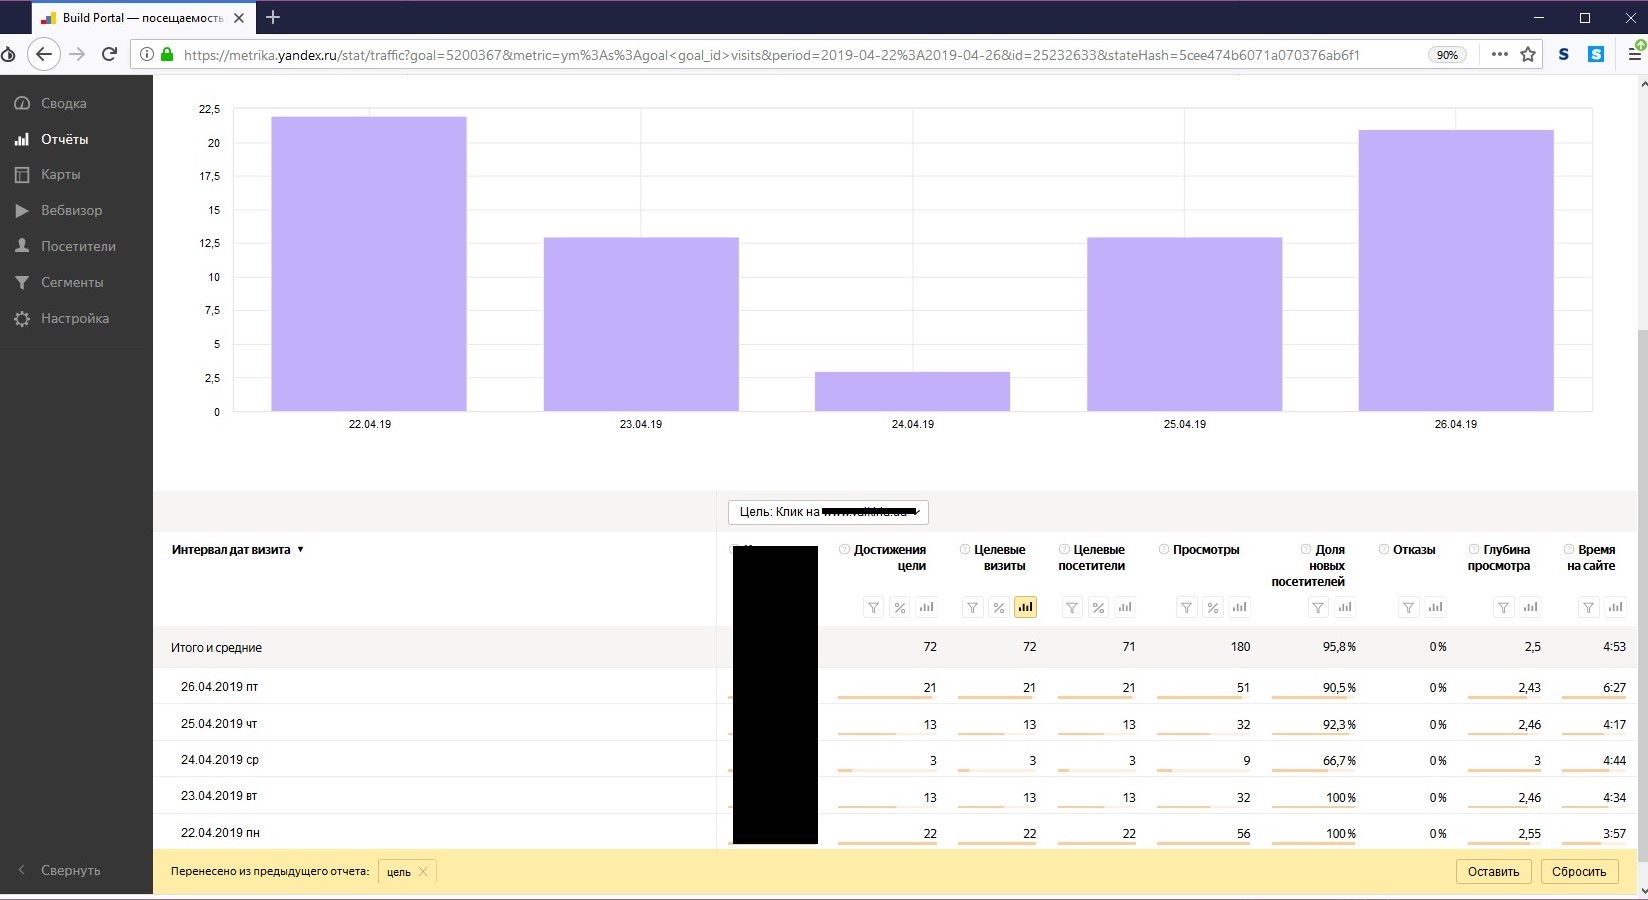Click the Сбросить button
This screenshot has width=1648, height=900.
tap(1579, 871)
